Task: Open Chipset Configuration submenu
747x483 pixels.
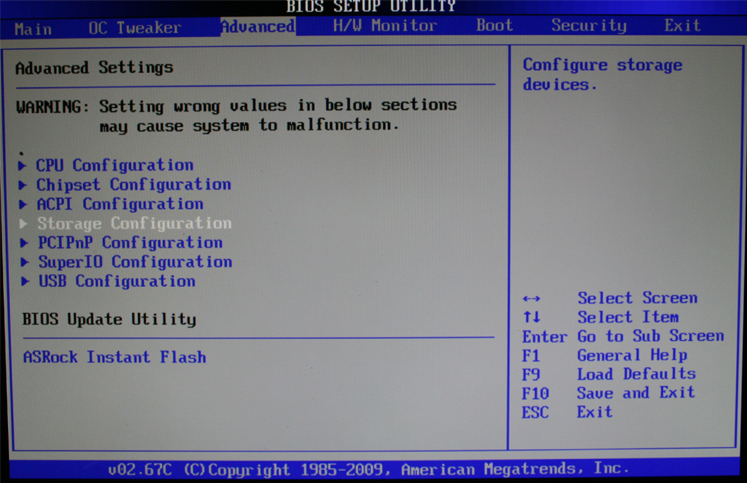Action: [134, 184]
